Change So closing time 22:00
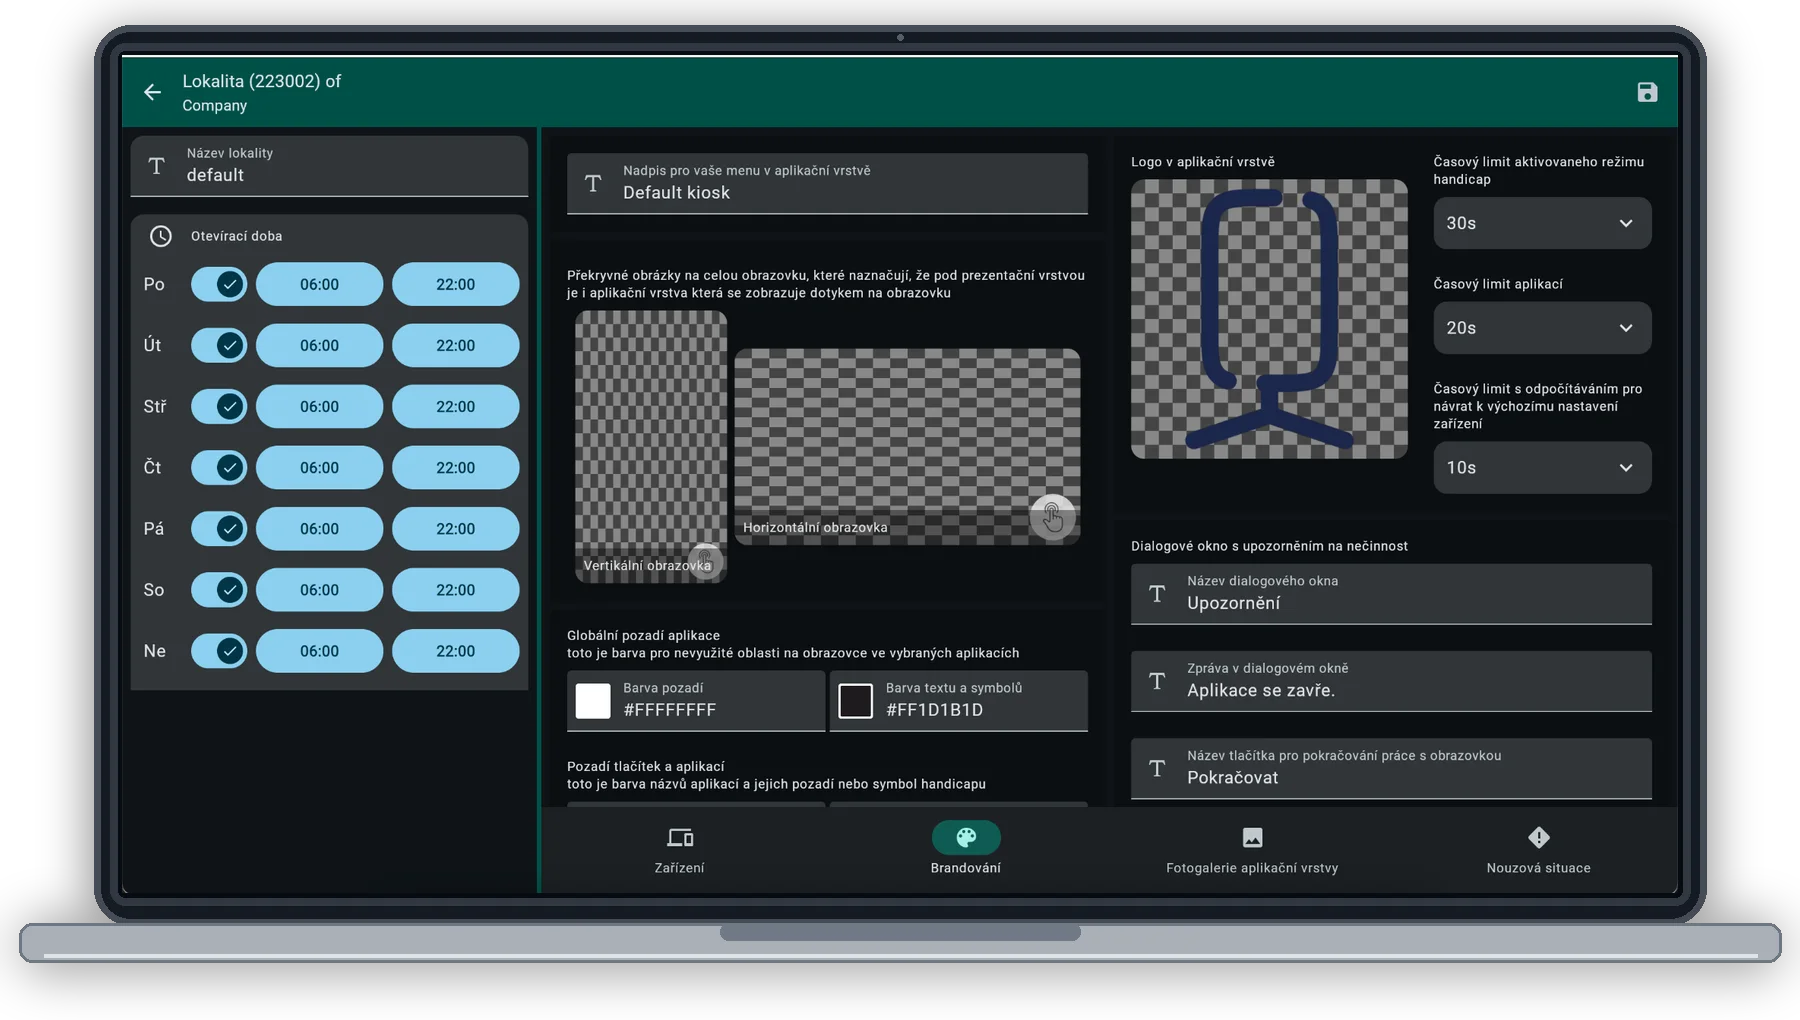 (x=455, y=589)
